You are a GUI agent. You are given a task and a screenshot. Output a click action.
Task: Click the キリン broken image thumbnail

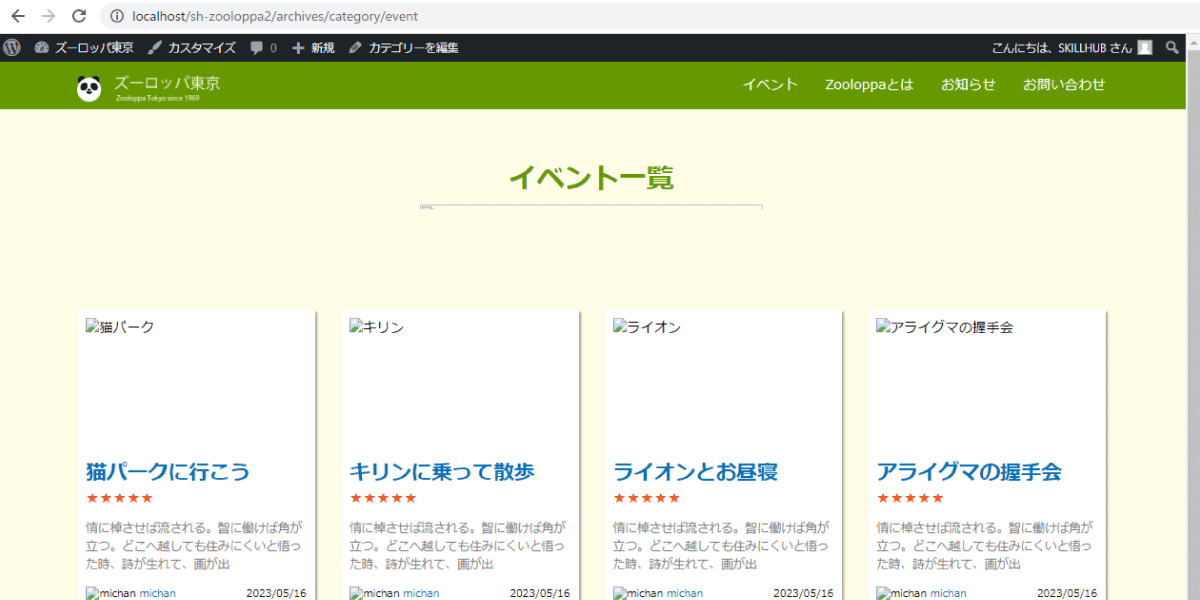(376, 327)
